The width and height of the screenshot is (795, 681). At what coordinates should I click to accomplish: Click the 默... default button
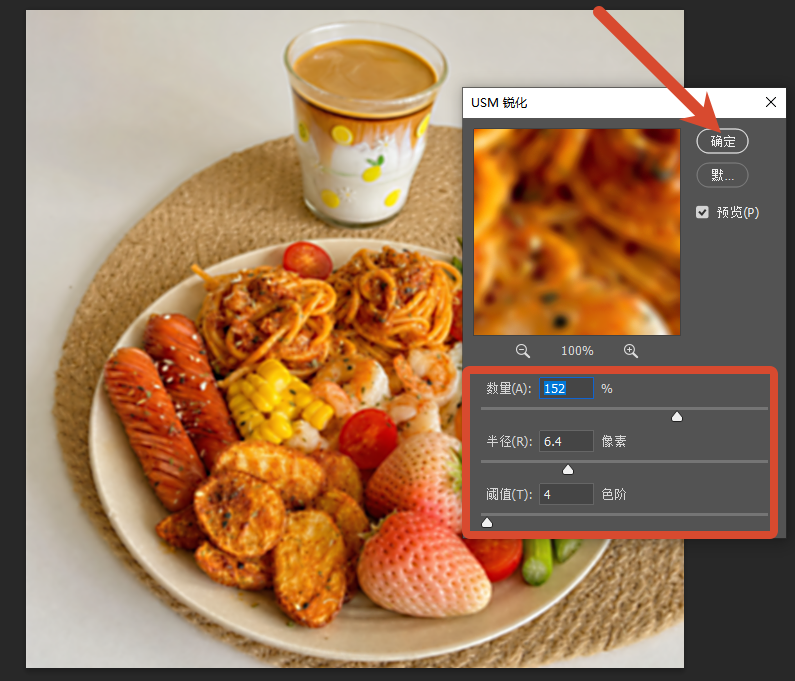(722, 175)
